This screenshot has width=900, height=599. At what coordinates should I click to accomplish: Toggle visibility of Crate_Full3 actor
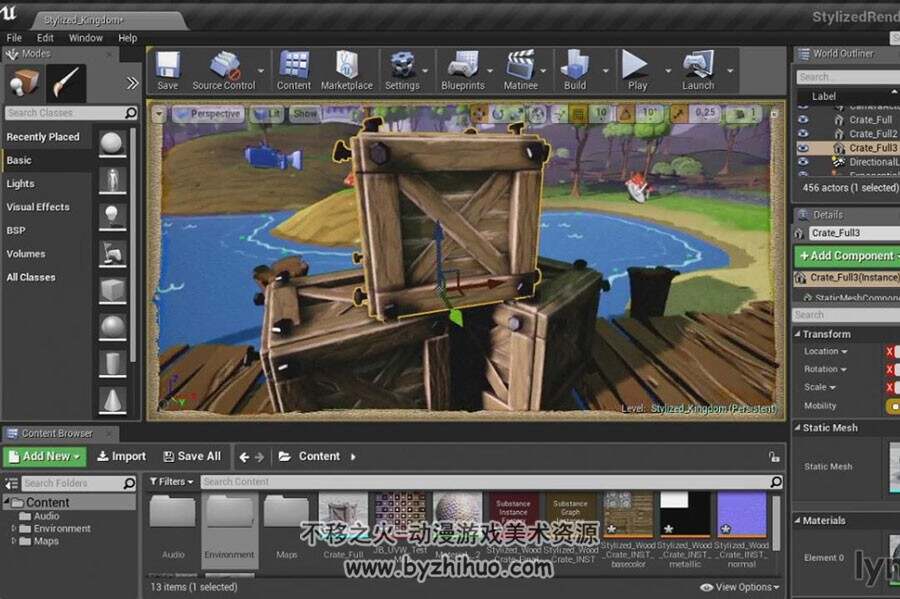(803, 148)
